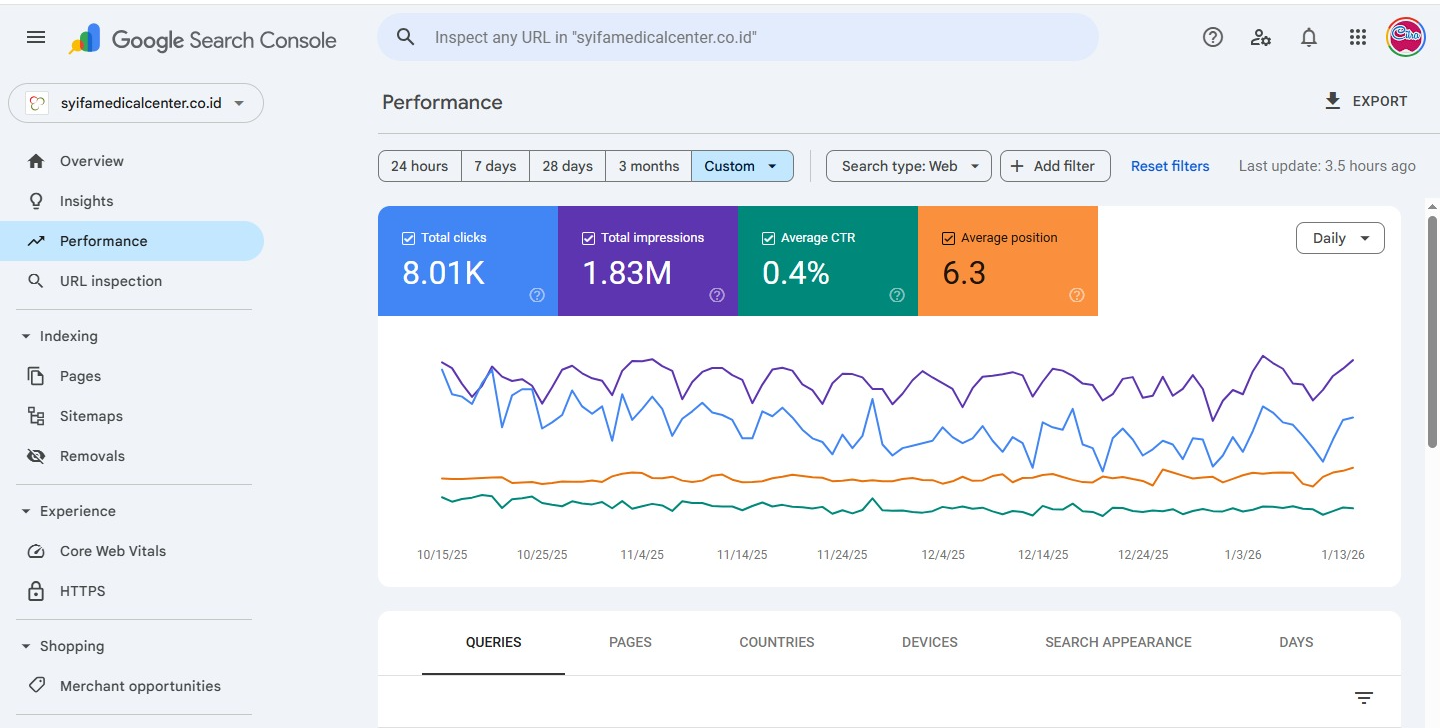The width and height of the screenshot is (1440, 728).
Task: Select the 3 months date range
Action: [648, 165]
